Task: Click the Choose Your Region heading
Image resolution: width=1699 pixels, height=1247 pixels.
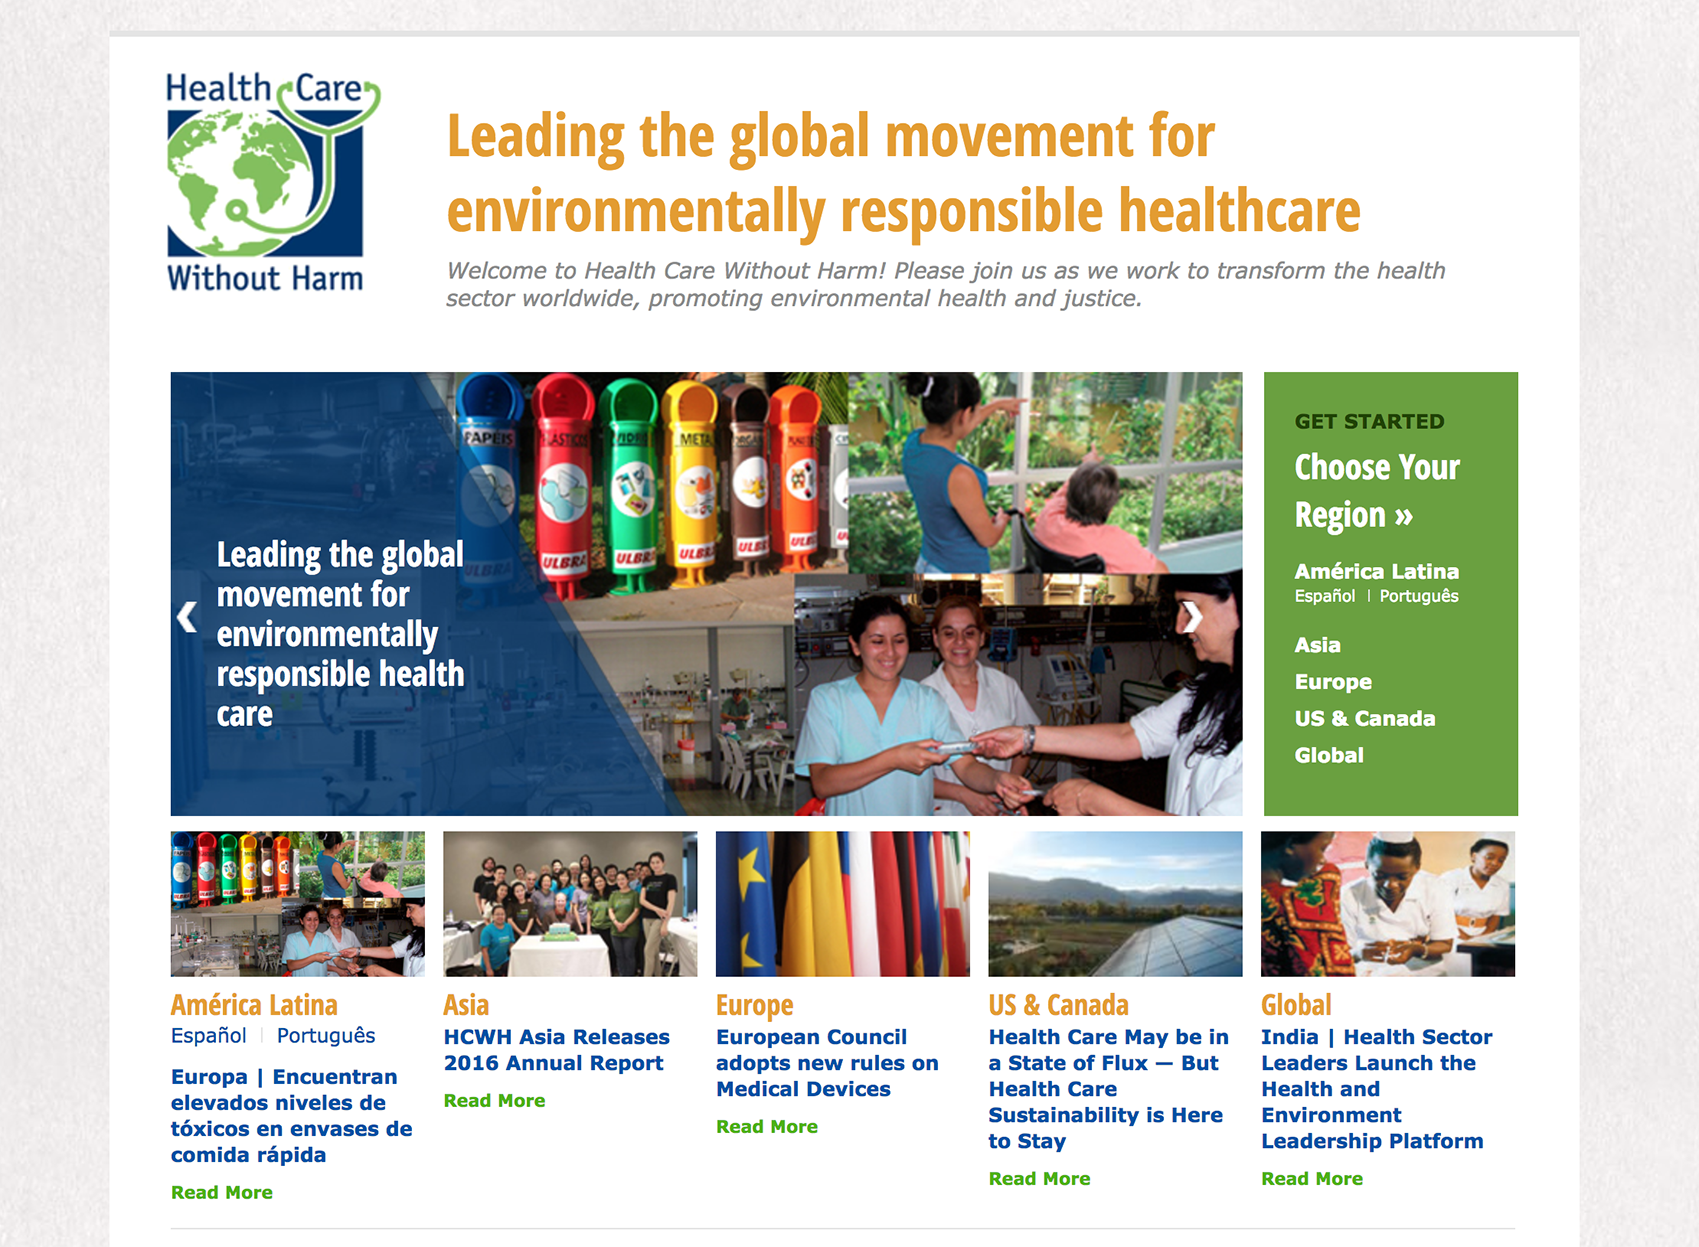Action: click(x=1377, y=491)
